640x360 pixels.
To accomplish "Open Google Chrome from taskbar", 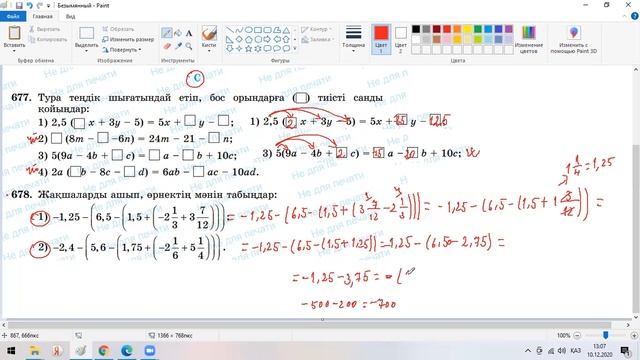I will (x=104, y=351).
